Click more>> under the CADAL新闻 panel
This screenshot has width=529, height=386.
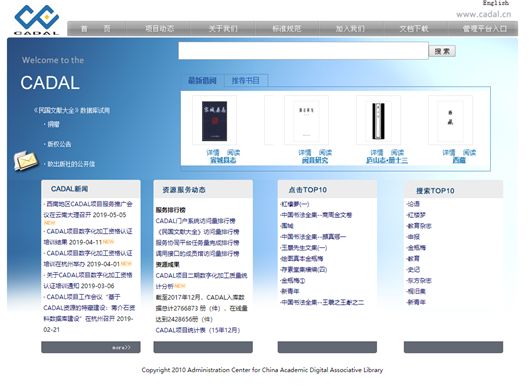click(121, 347)
